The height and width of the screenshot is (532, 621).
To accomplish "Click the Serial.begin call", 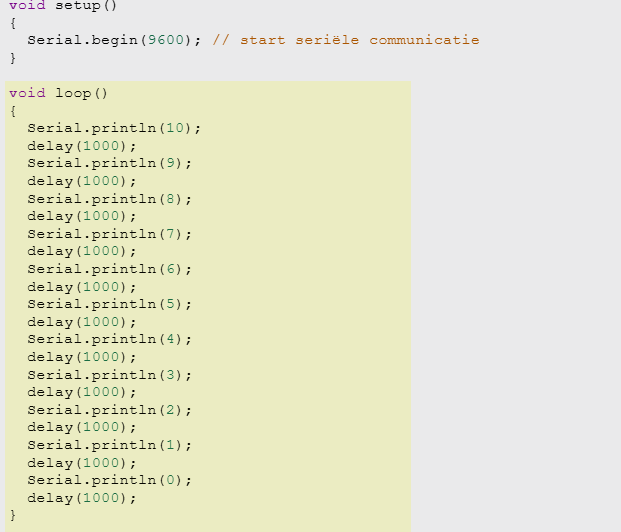I will coord(85,40).
